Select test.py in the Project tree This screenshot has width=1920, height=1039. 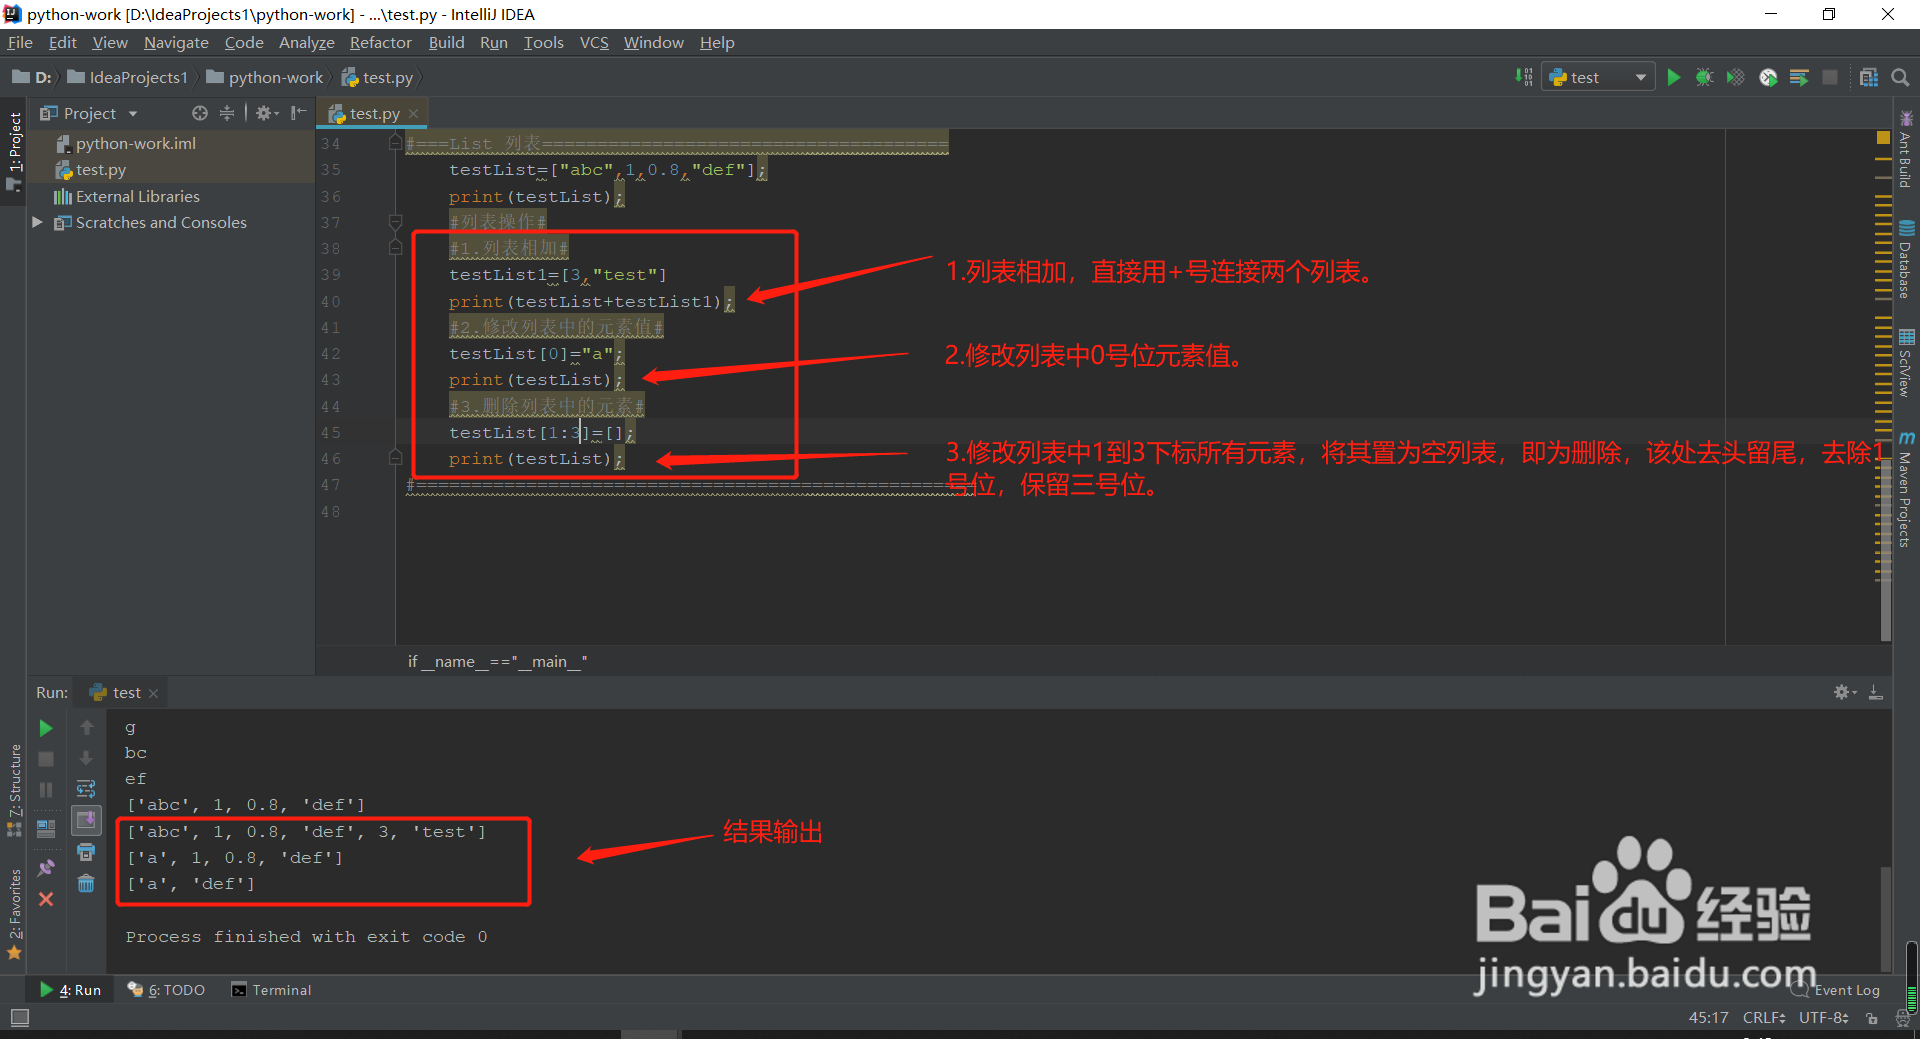[x=100, y=169]
